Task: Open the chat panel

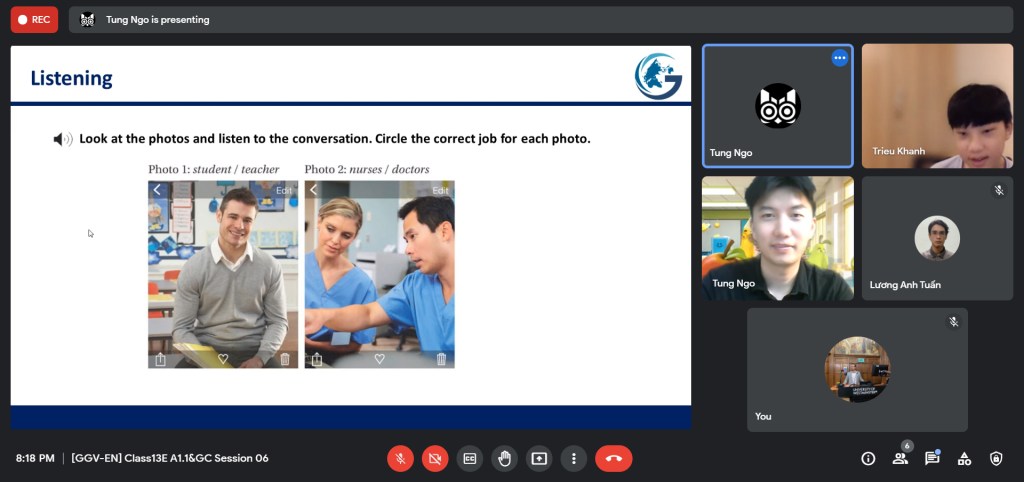Action: [932, 458]
